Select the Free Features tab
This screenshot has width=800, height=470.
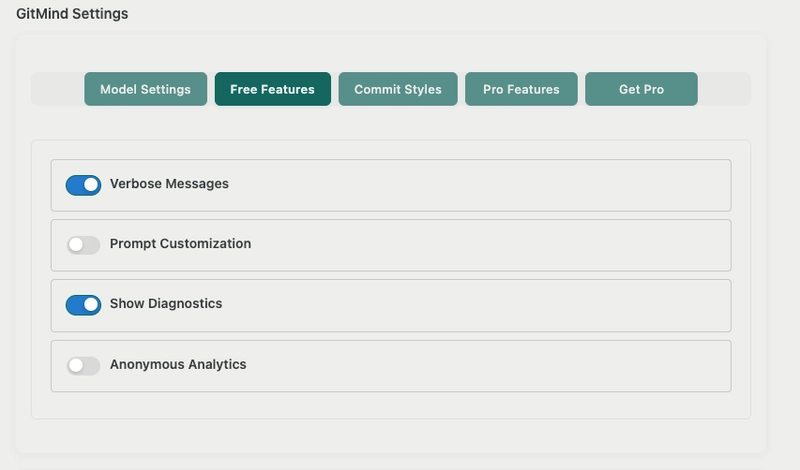pos(272,89)
